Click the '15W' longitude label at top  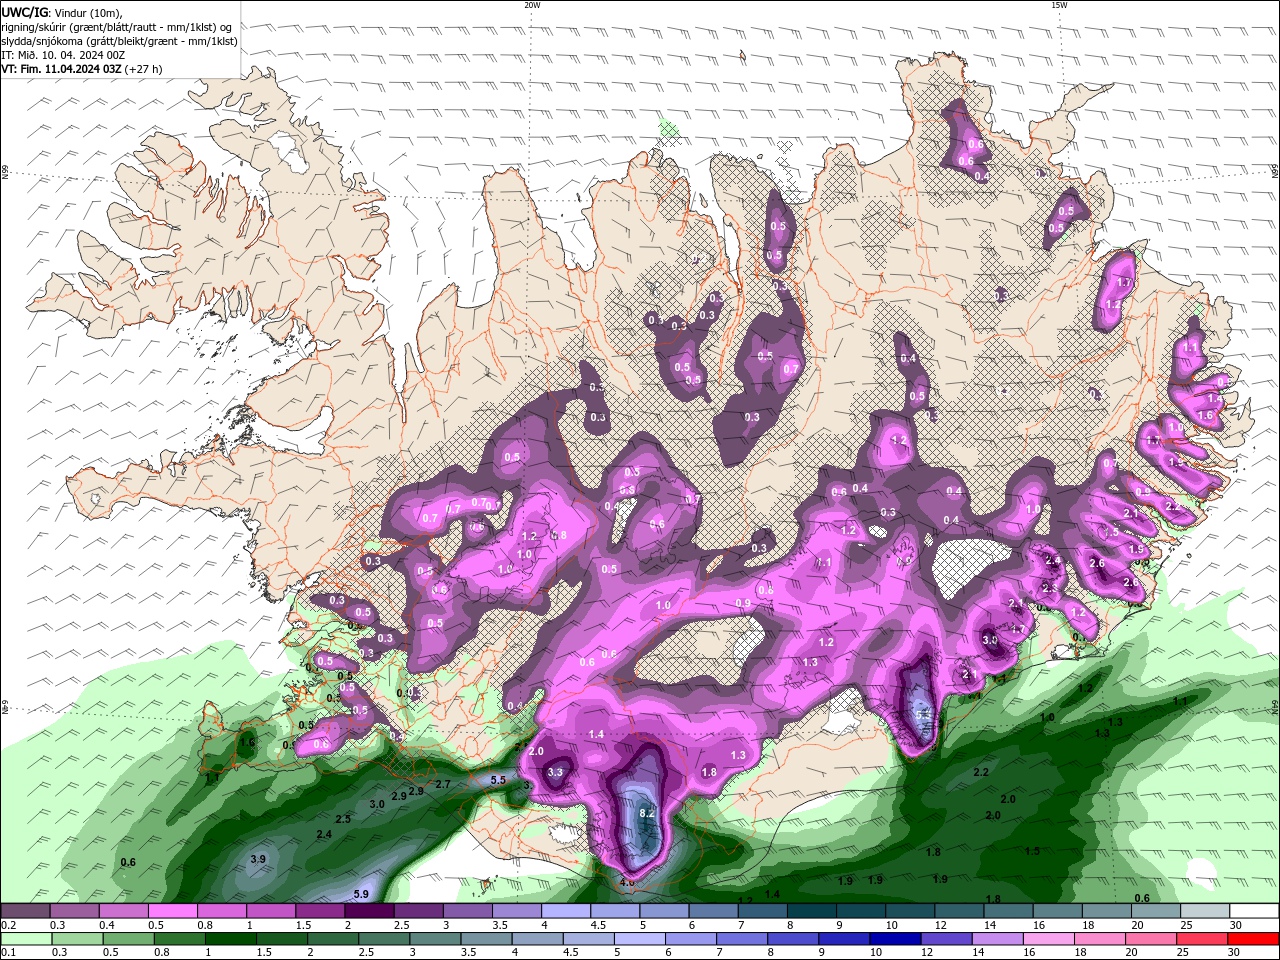pyautogui.click(x=1059, y=4)
